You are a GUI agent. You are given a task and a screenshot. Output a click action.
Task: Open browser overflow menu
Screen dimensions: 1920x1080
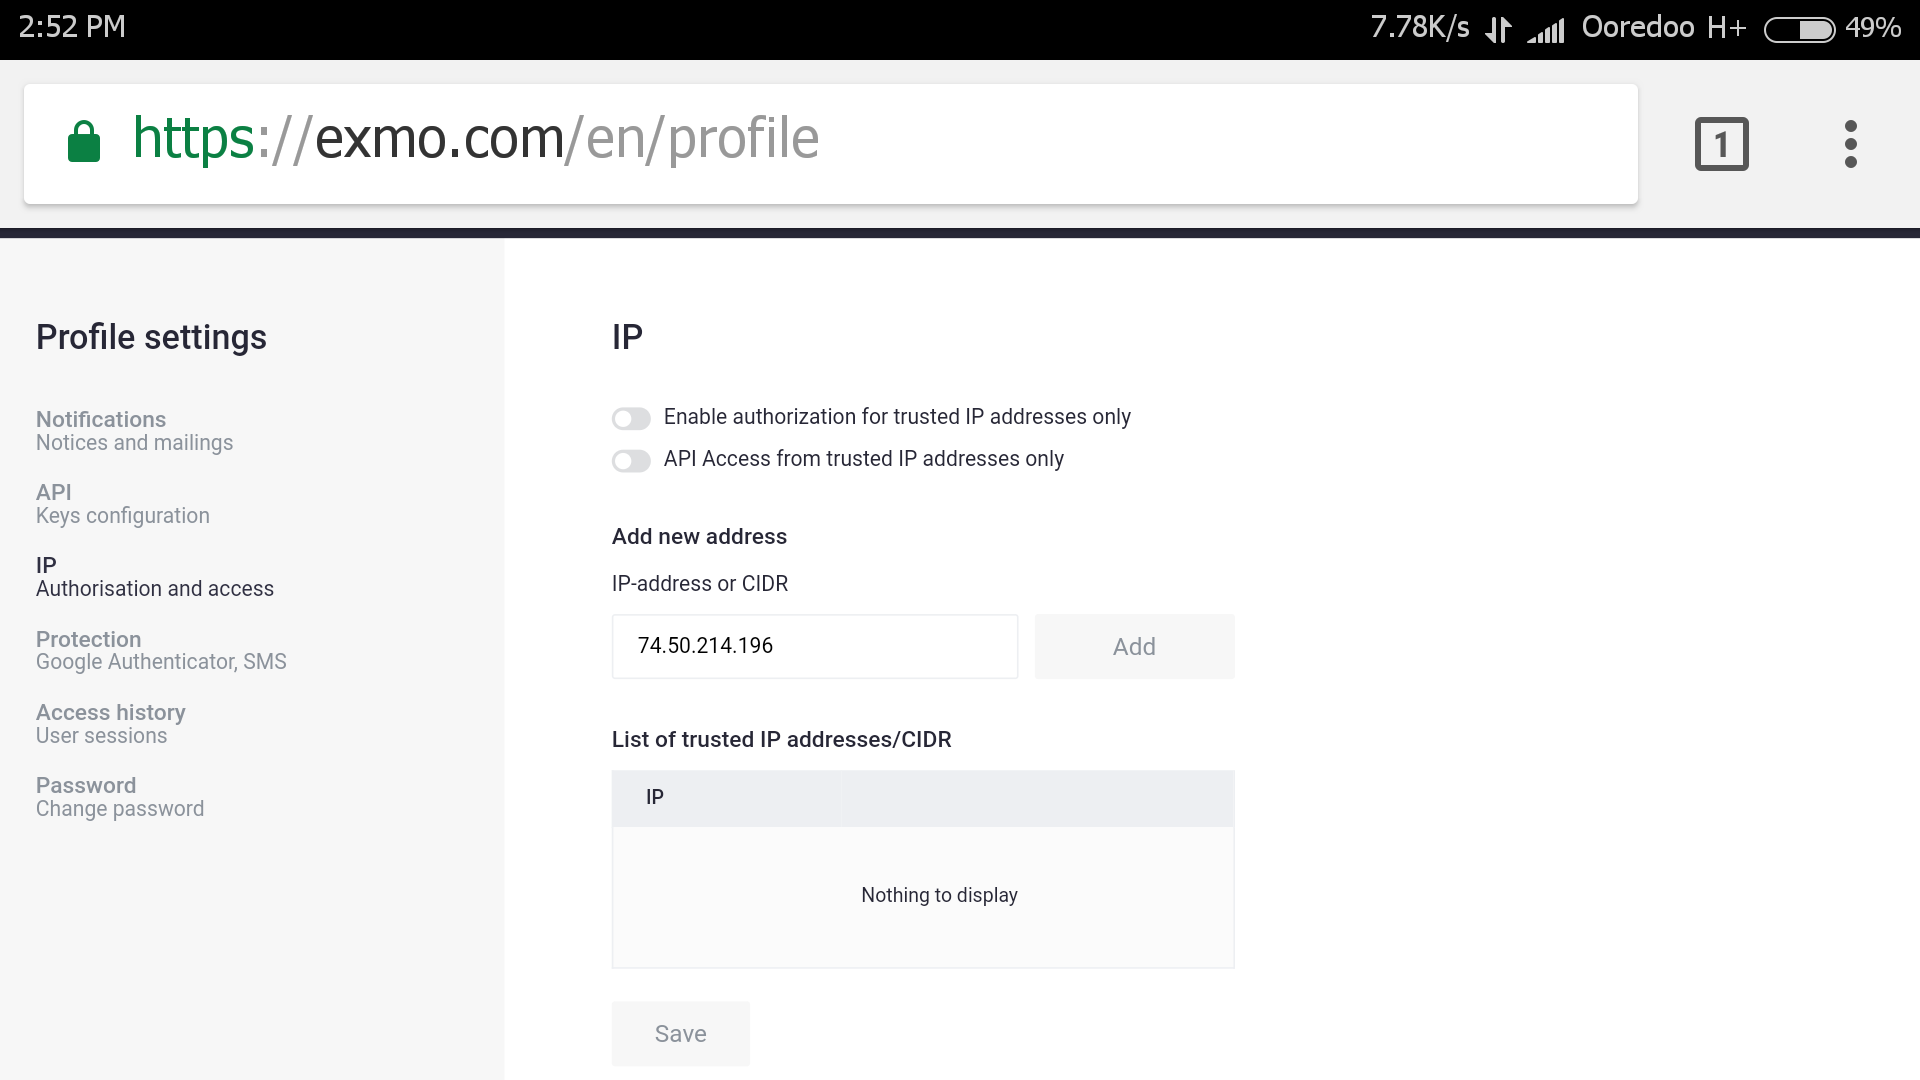click(x=1847, y=144)
